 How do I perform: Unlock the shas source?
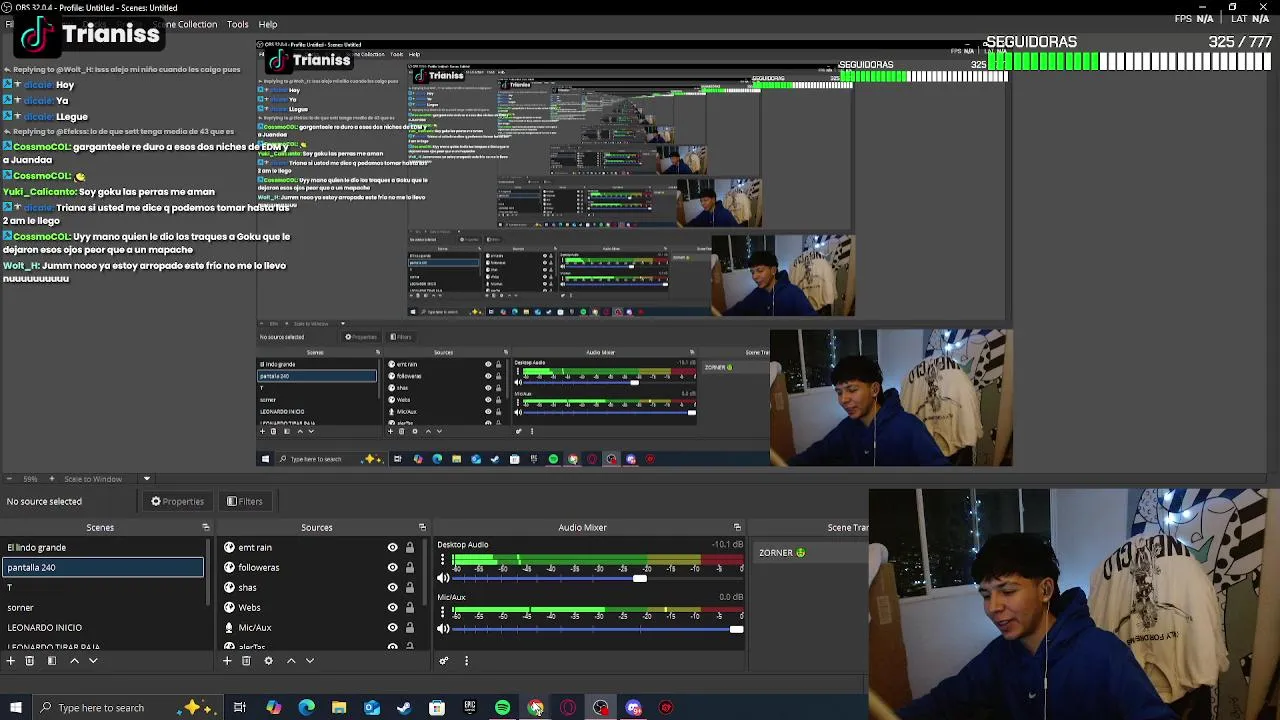[x=409, y=587]
